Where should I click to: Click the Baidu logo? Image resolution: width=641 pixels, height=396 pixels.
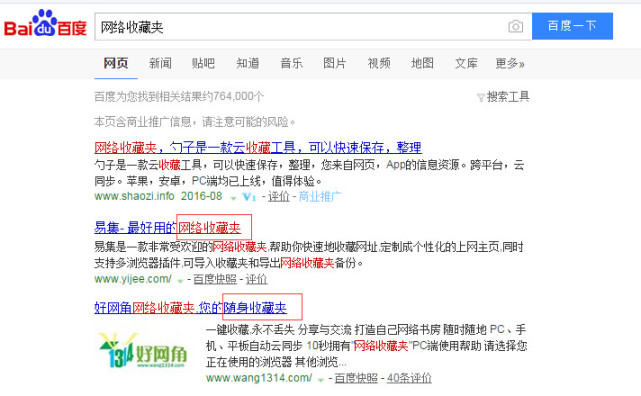click(45, 24)
